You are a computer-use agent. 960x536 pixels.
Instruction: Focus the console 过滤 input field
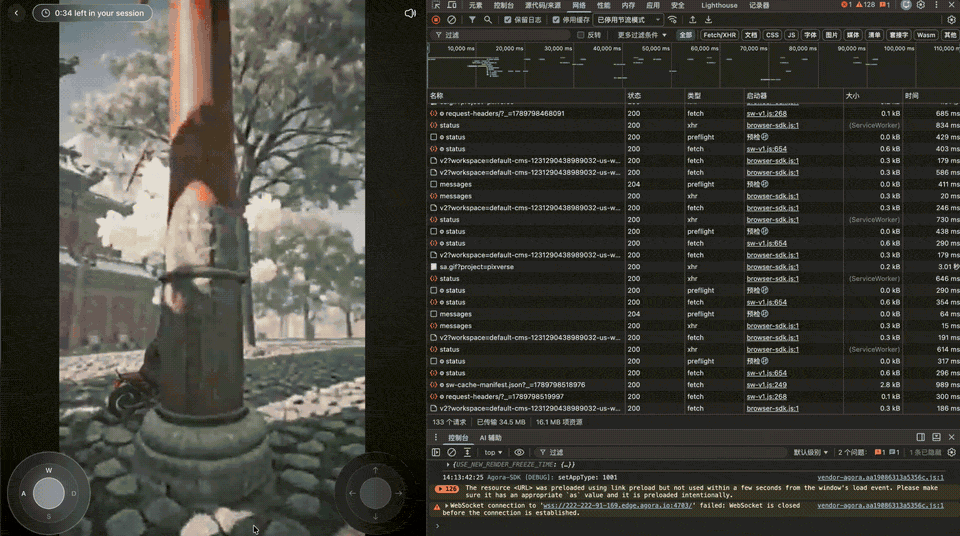[661, 452]
